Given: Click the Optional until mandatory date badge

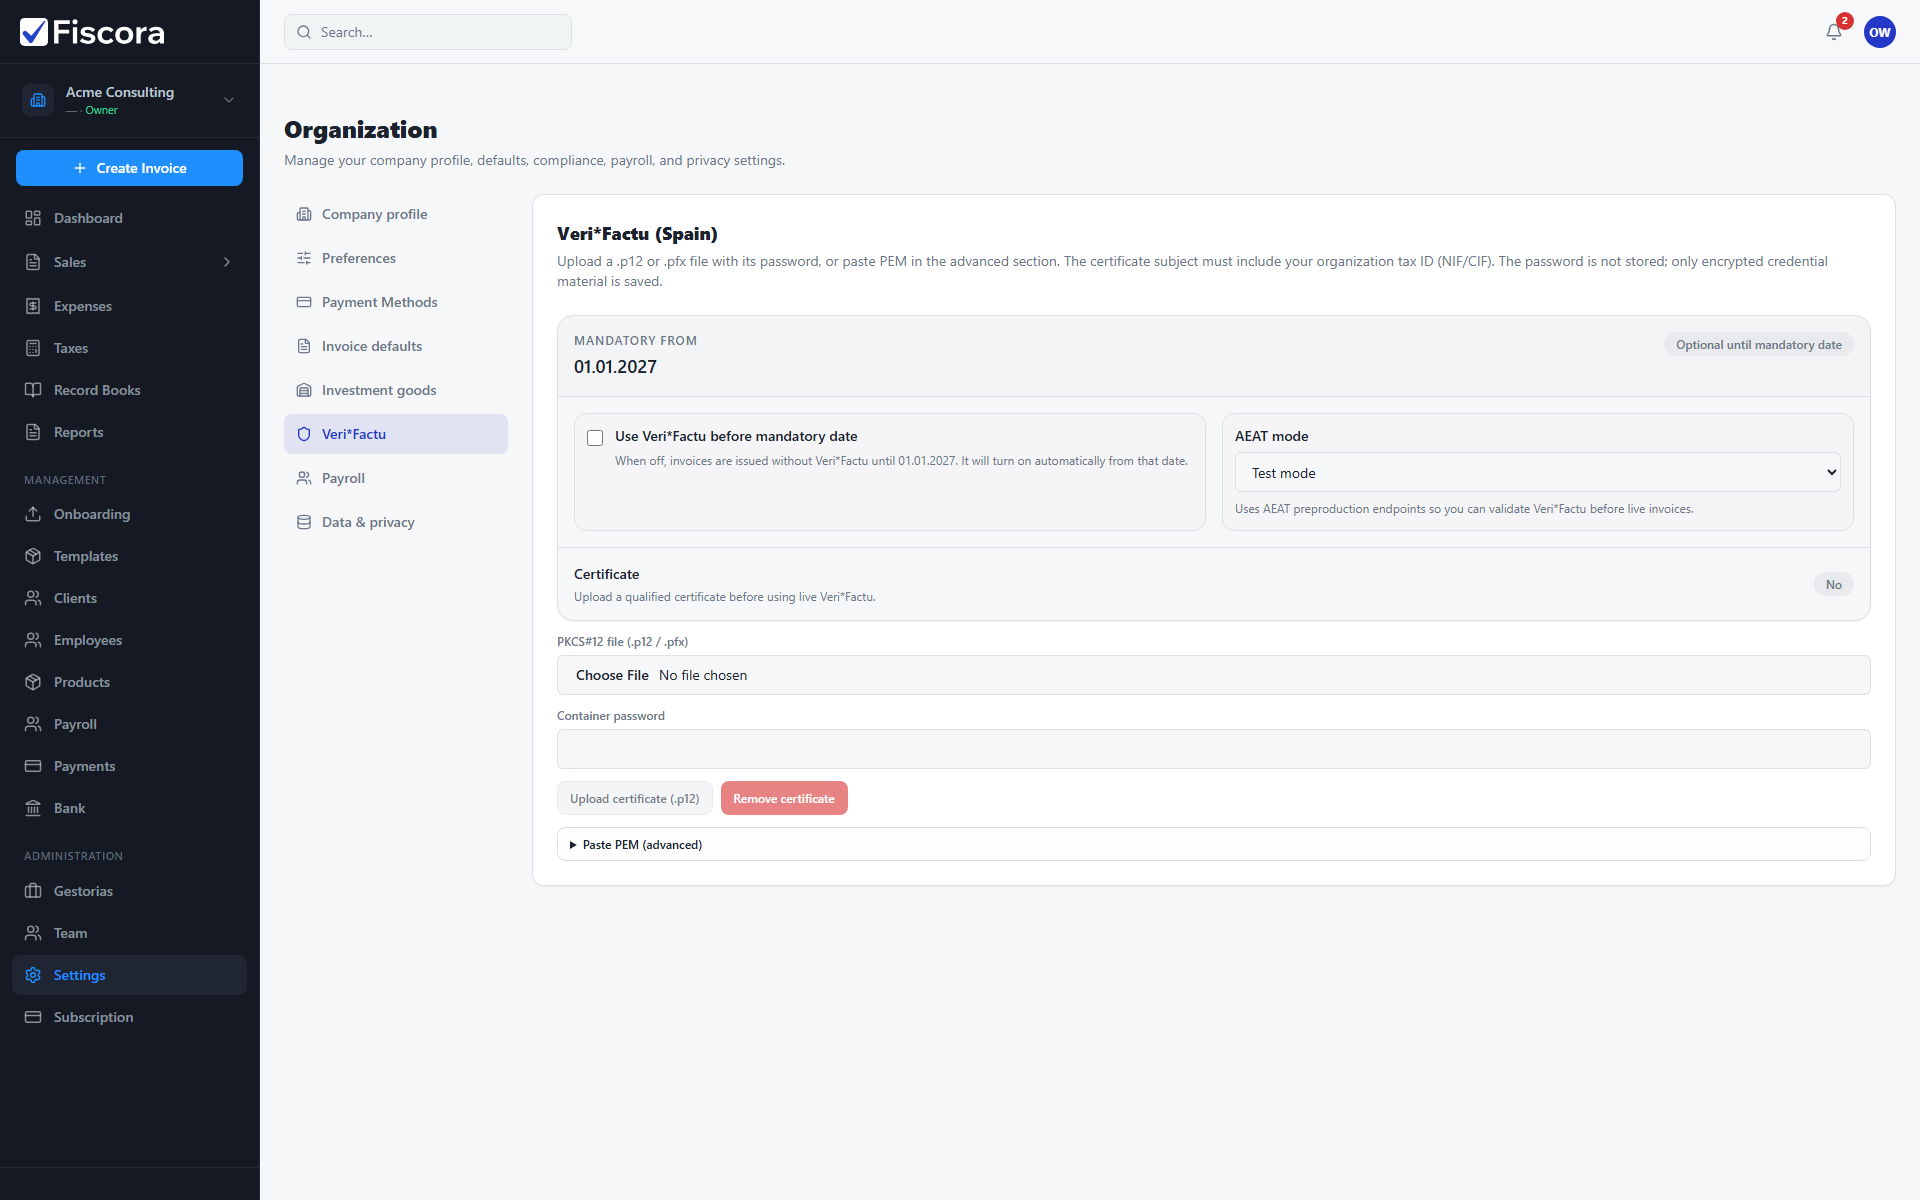Looking at the screenshot, I should pos(1759,344).
